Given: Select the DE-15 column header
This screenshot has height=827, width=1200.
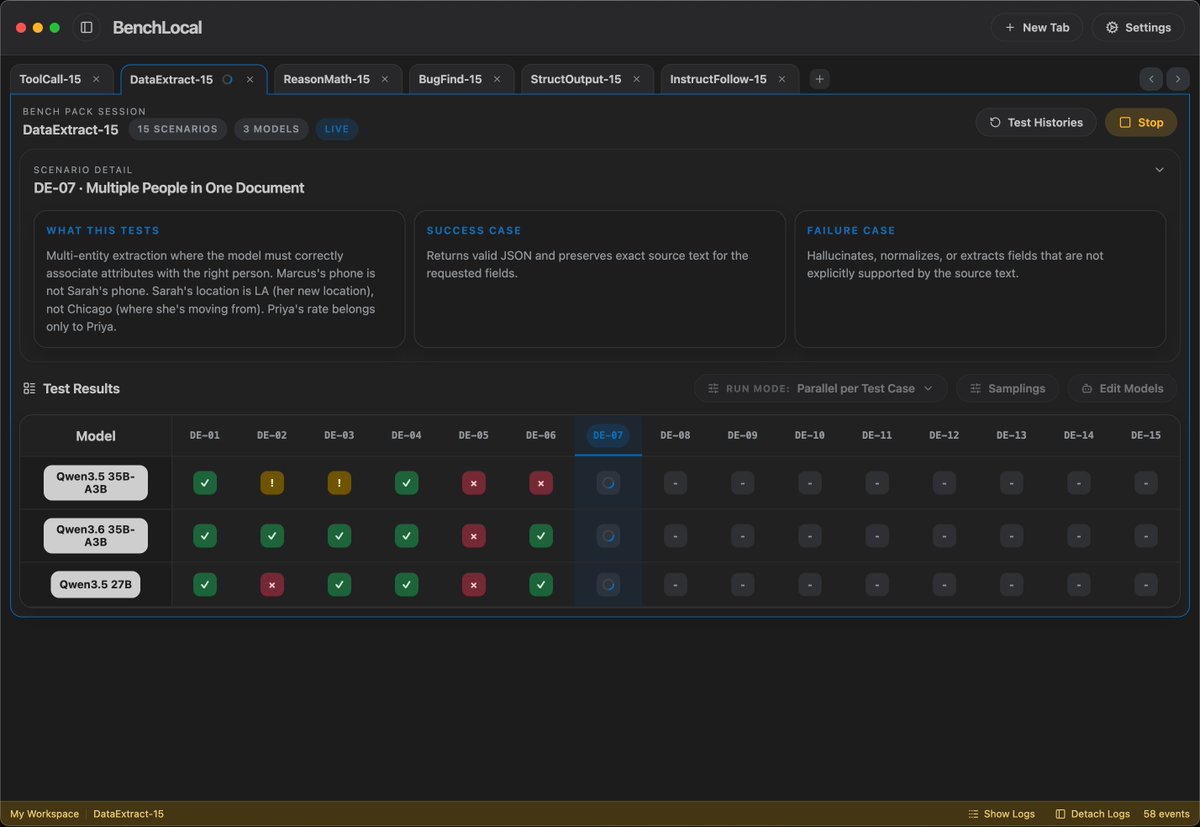Looking at the screenshot, I should (x=1146, y=435).
